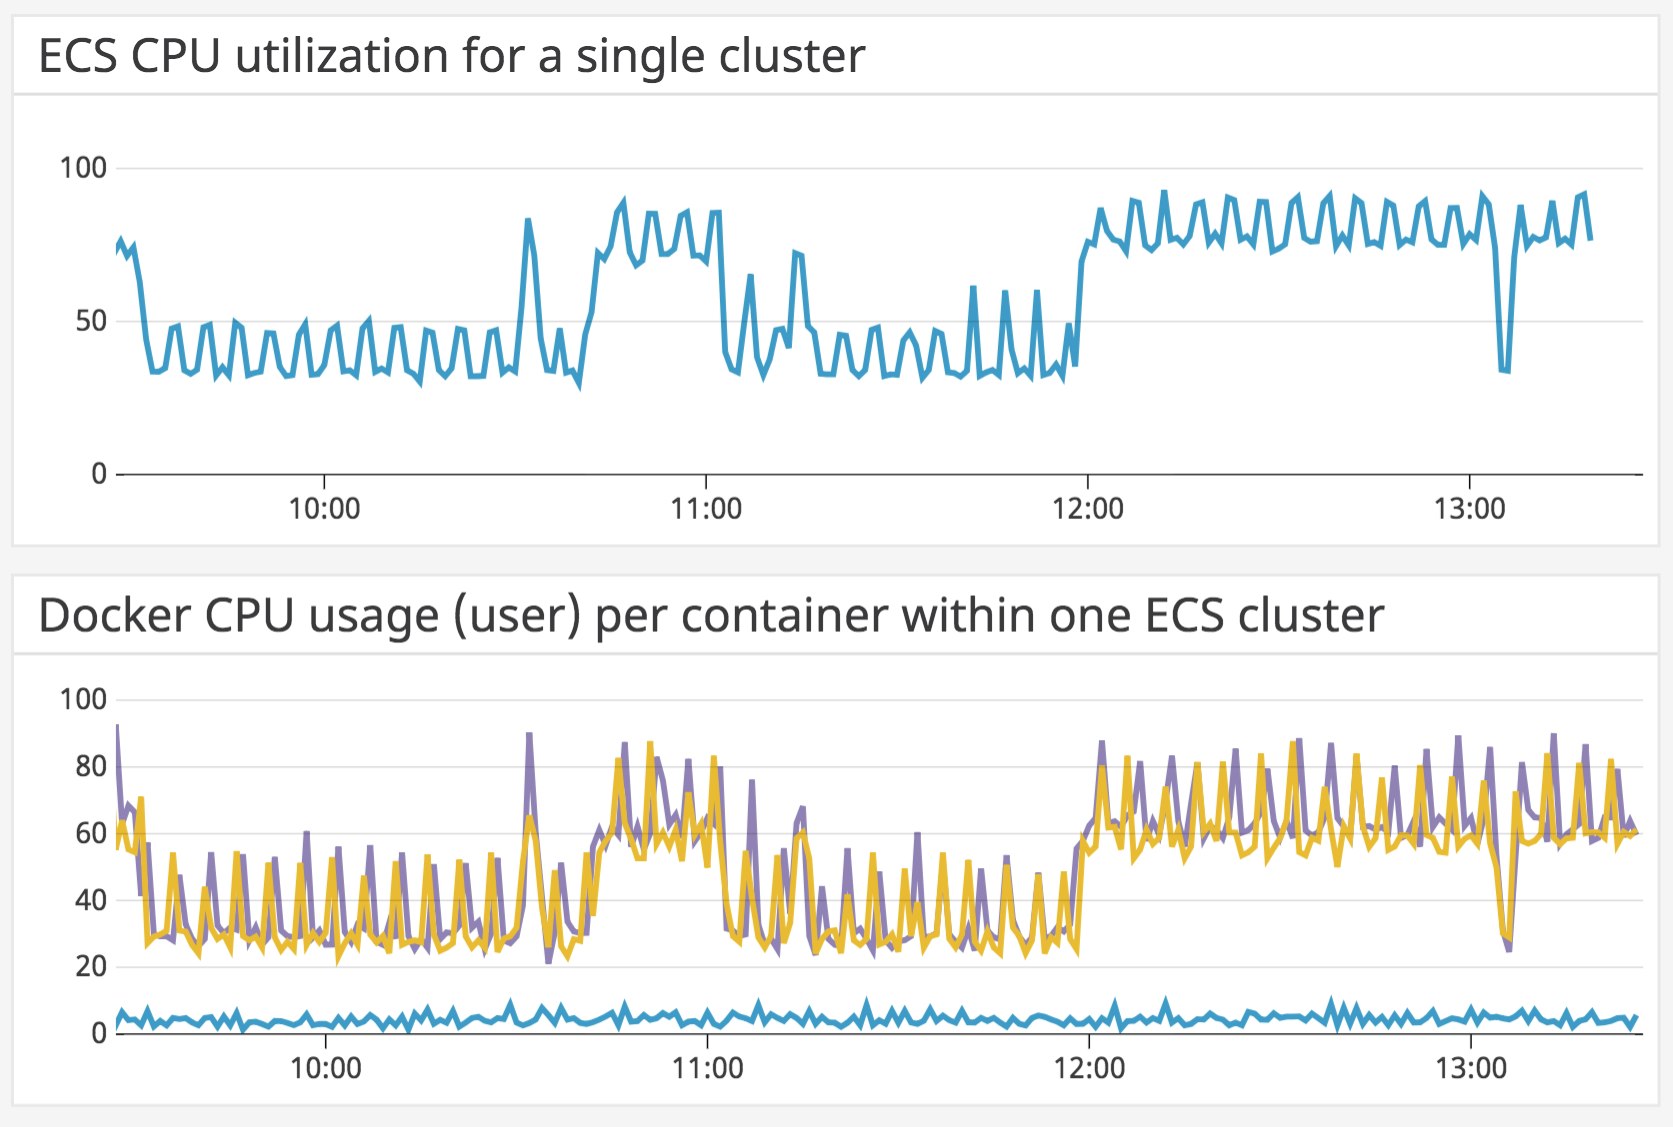Click the 50 y-axis label on ECS chart
1673x1127 pixels.
[91, 321]
